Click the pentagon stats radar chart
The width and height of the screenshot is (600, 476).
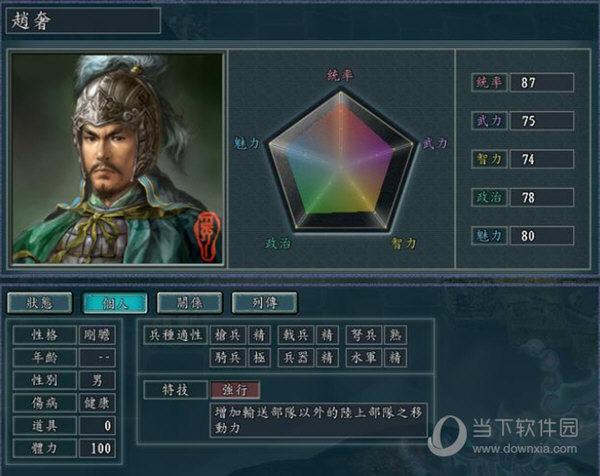pyautogui.click(x=341, y=161)
